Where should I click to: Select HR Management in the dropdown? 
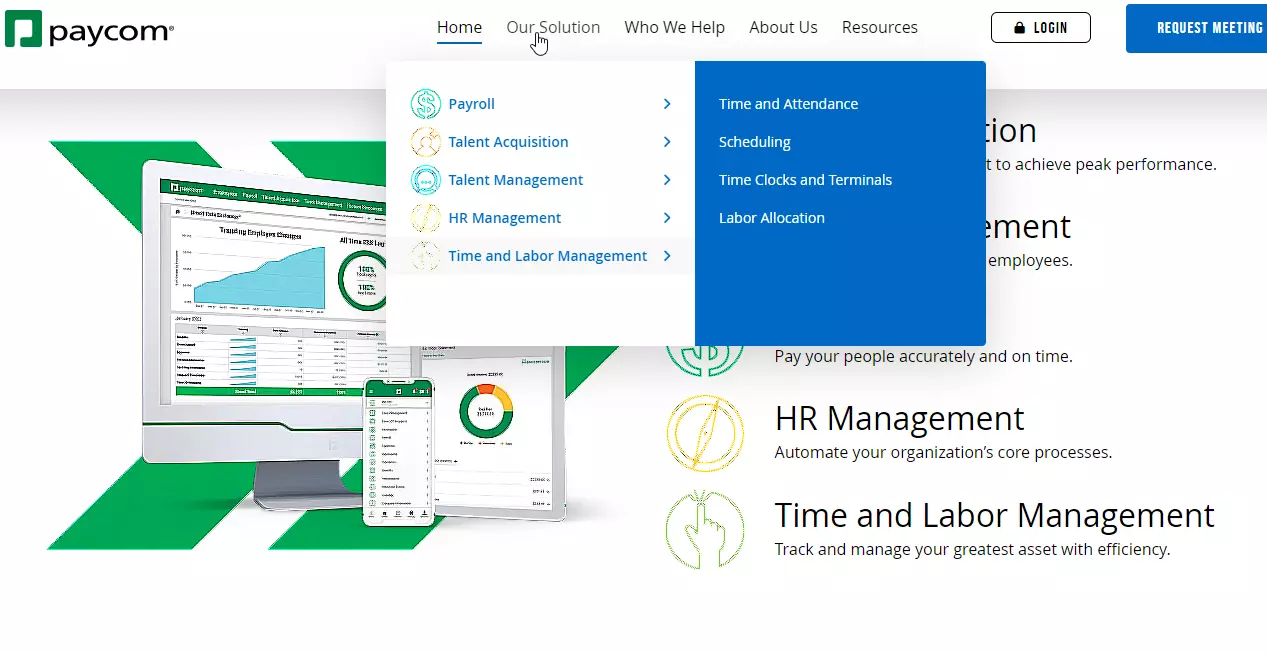tap(505, 218)
